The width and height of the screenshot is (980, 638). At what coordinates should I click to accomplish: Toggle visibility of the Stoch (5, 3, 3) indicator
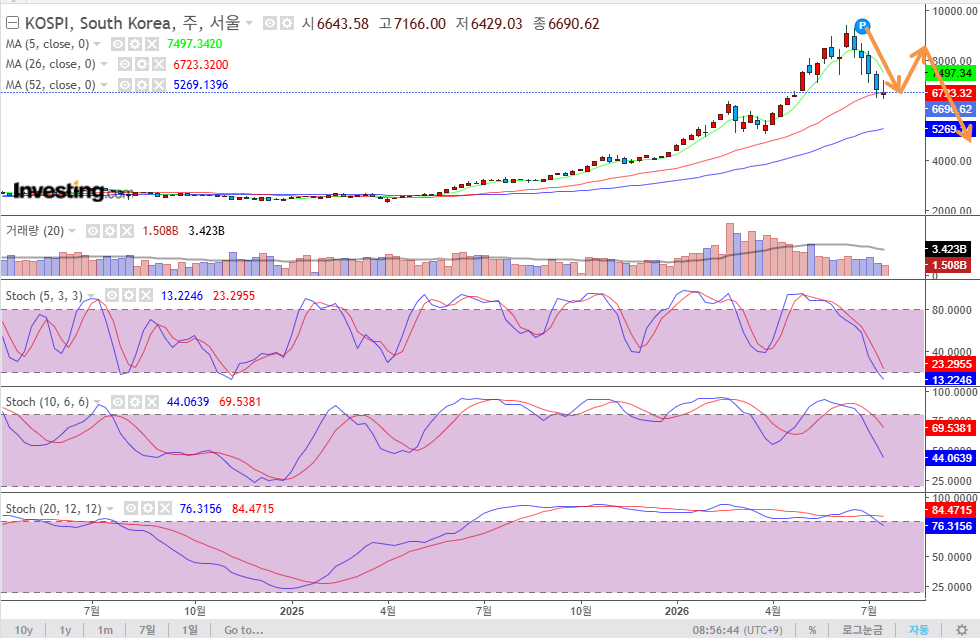pos(112,296)
